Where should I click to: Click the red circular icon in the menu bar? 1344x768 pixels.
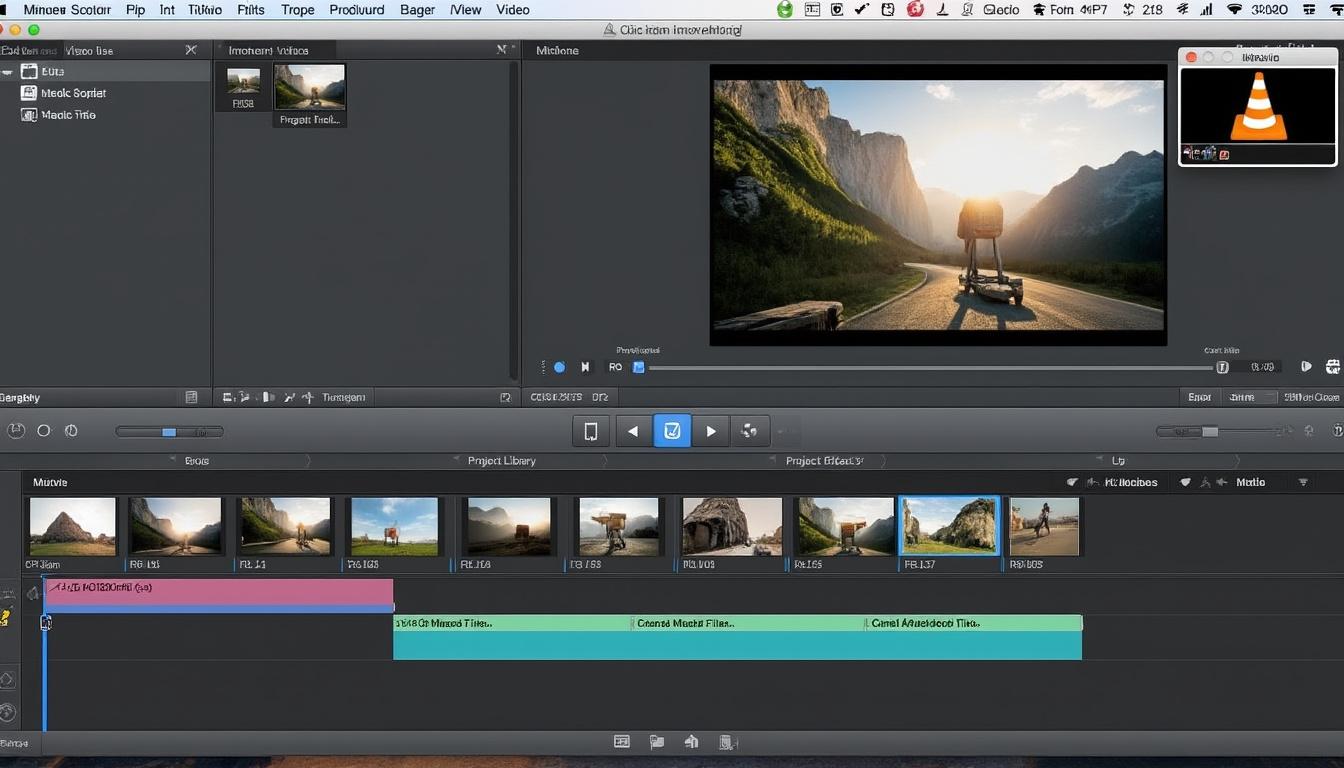(x=915, y=9)
